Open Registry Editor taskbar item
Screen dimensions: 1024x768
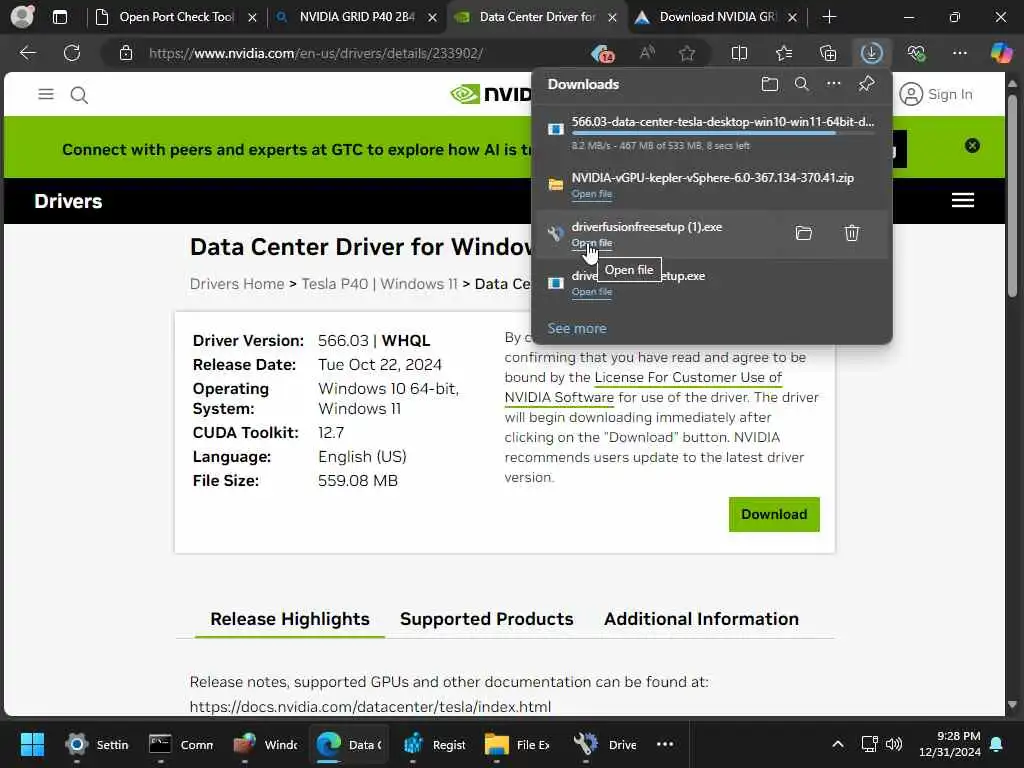(x=434, y=744)
